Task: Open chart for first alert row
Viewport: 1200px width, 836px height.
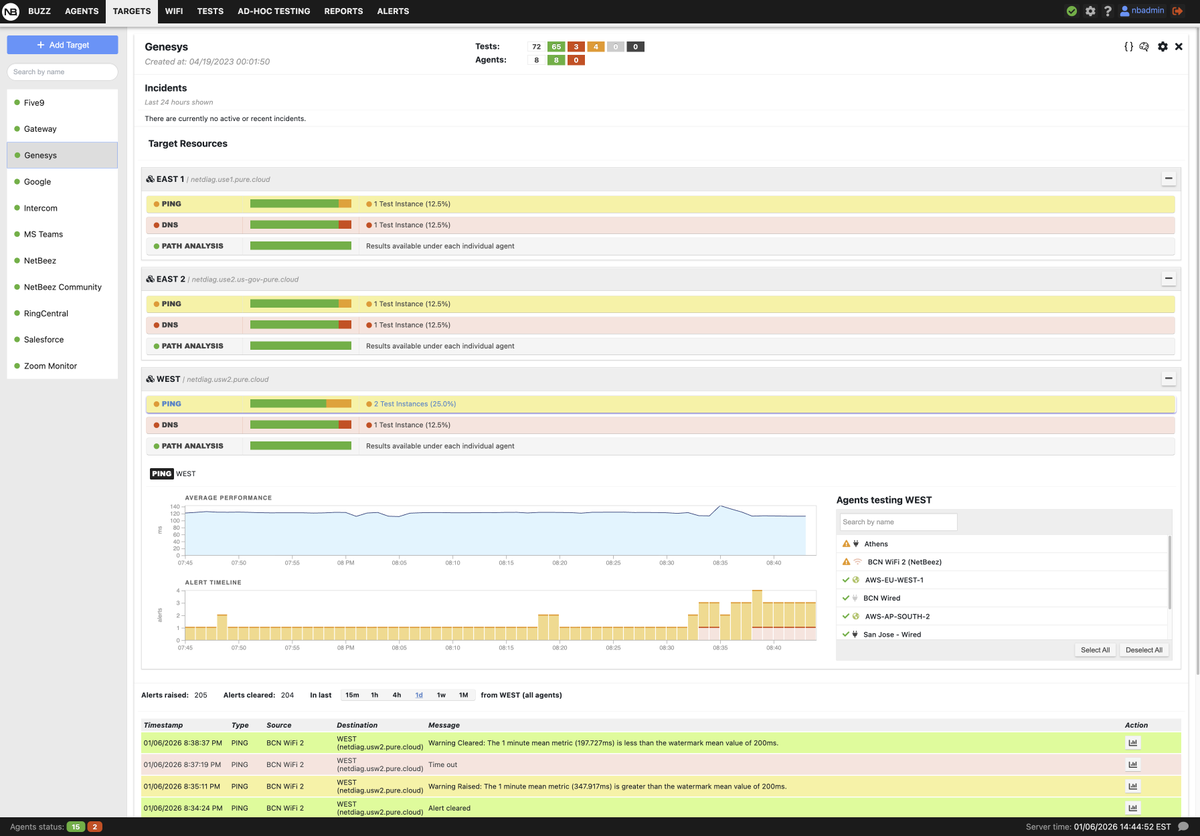Action: click(x=1133, y=743)
